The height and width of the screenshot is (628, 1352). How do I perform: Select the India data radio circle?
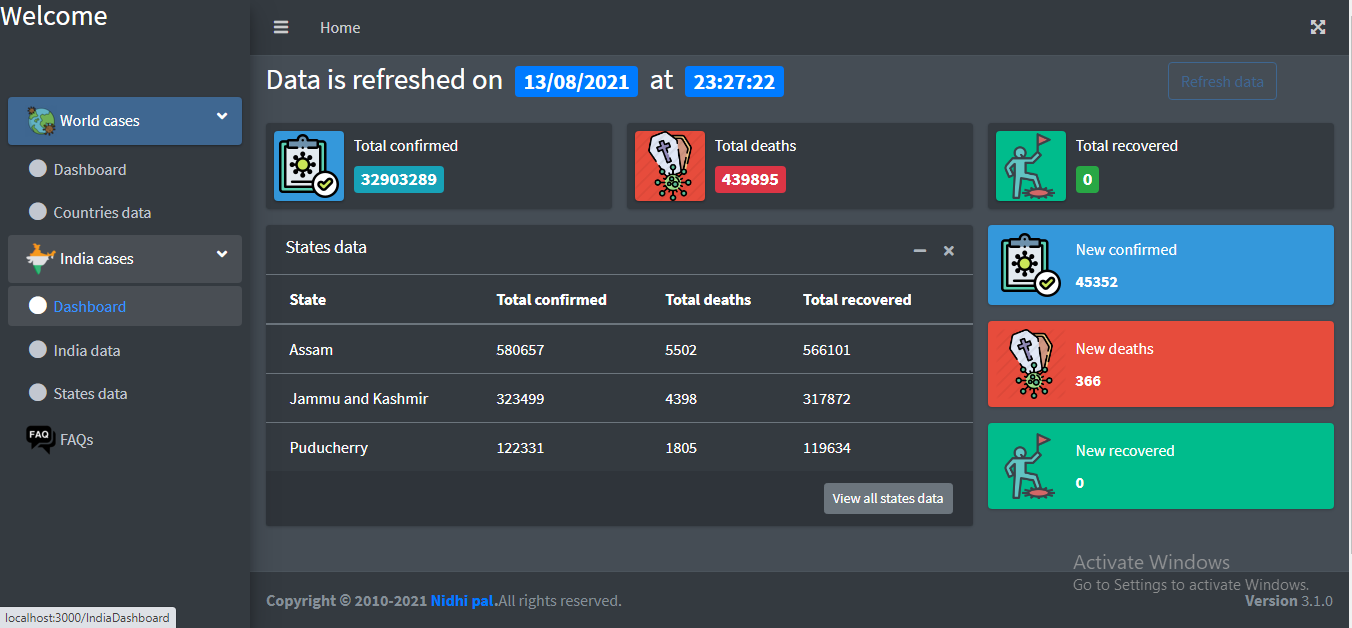(38, 350)
